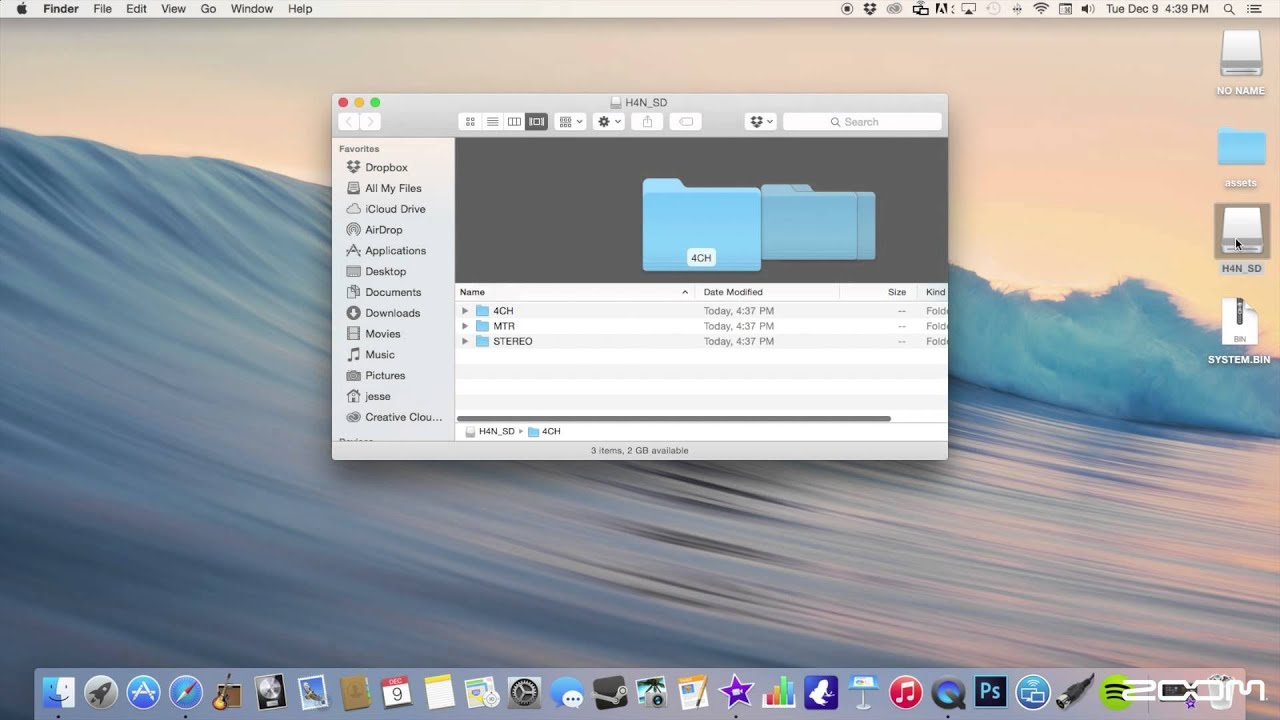Open the Dropbox toolbar dropdown
Screen dimensions: 1280x720
(760, 122)
